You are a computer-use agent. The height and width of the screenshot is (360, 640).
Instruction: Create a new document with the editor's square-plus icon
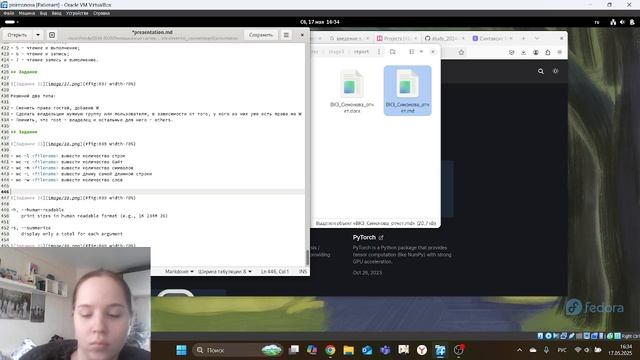tap(52, 35)
